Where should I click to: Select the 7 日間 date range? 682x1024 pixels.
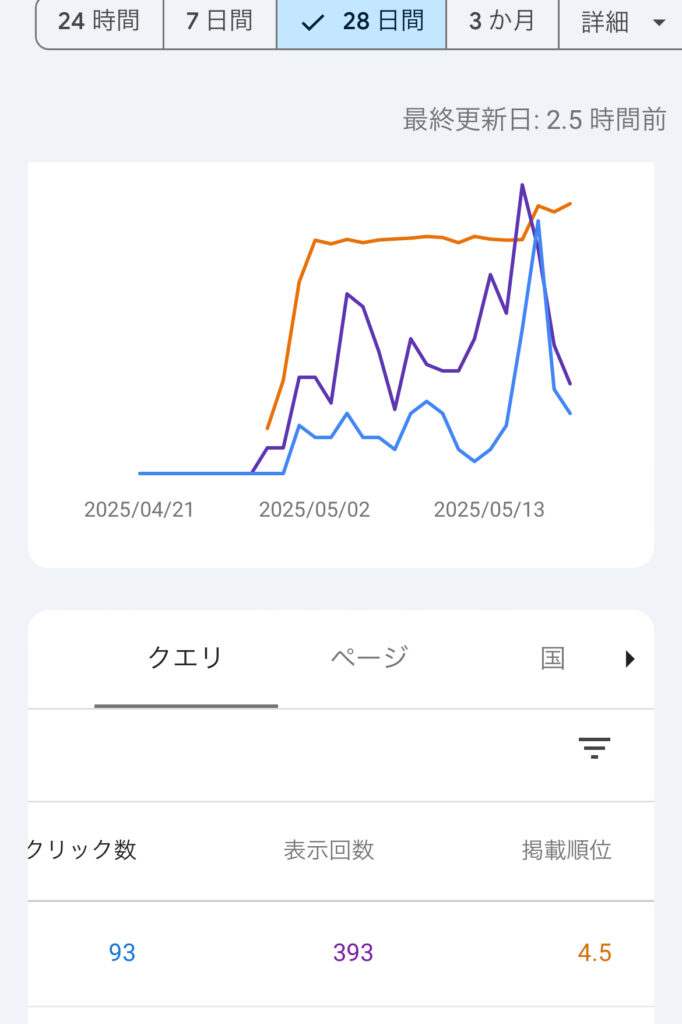pos(219,22)
